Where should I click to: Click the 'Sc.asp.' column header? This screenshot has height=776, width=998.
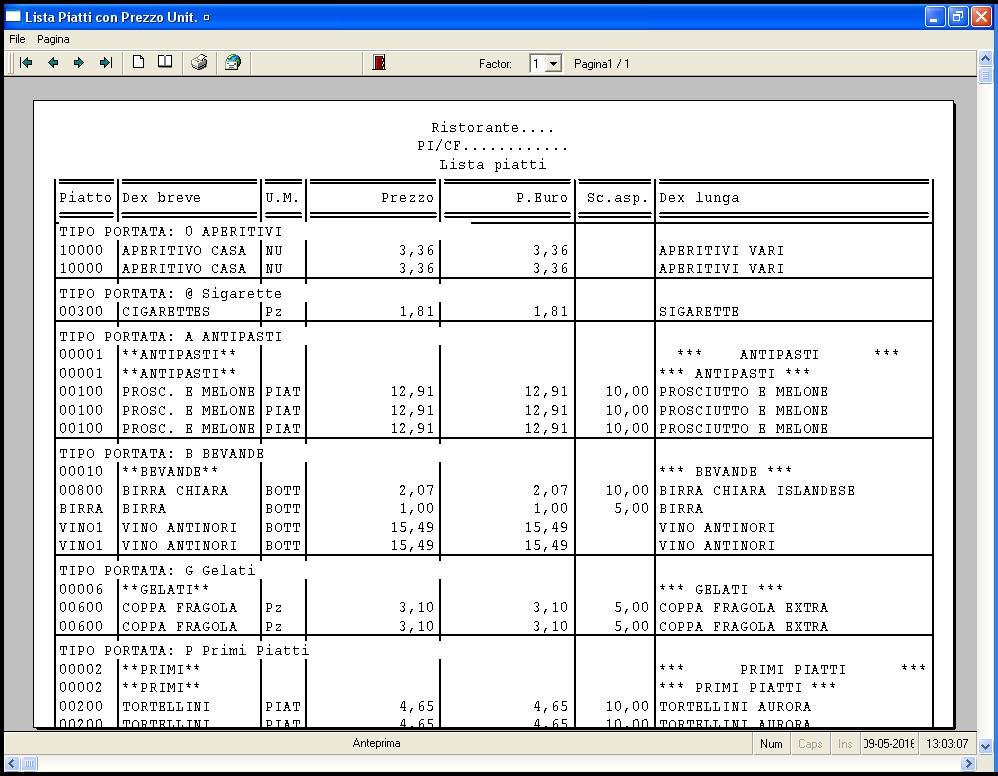pyautogui.click(x=617, y=197)
